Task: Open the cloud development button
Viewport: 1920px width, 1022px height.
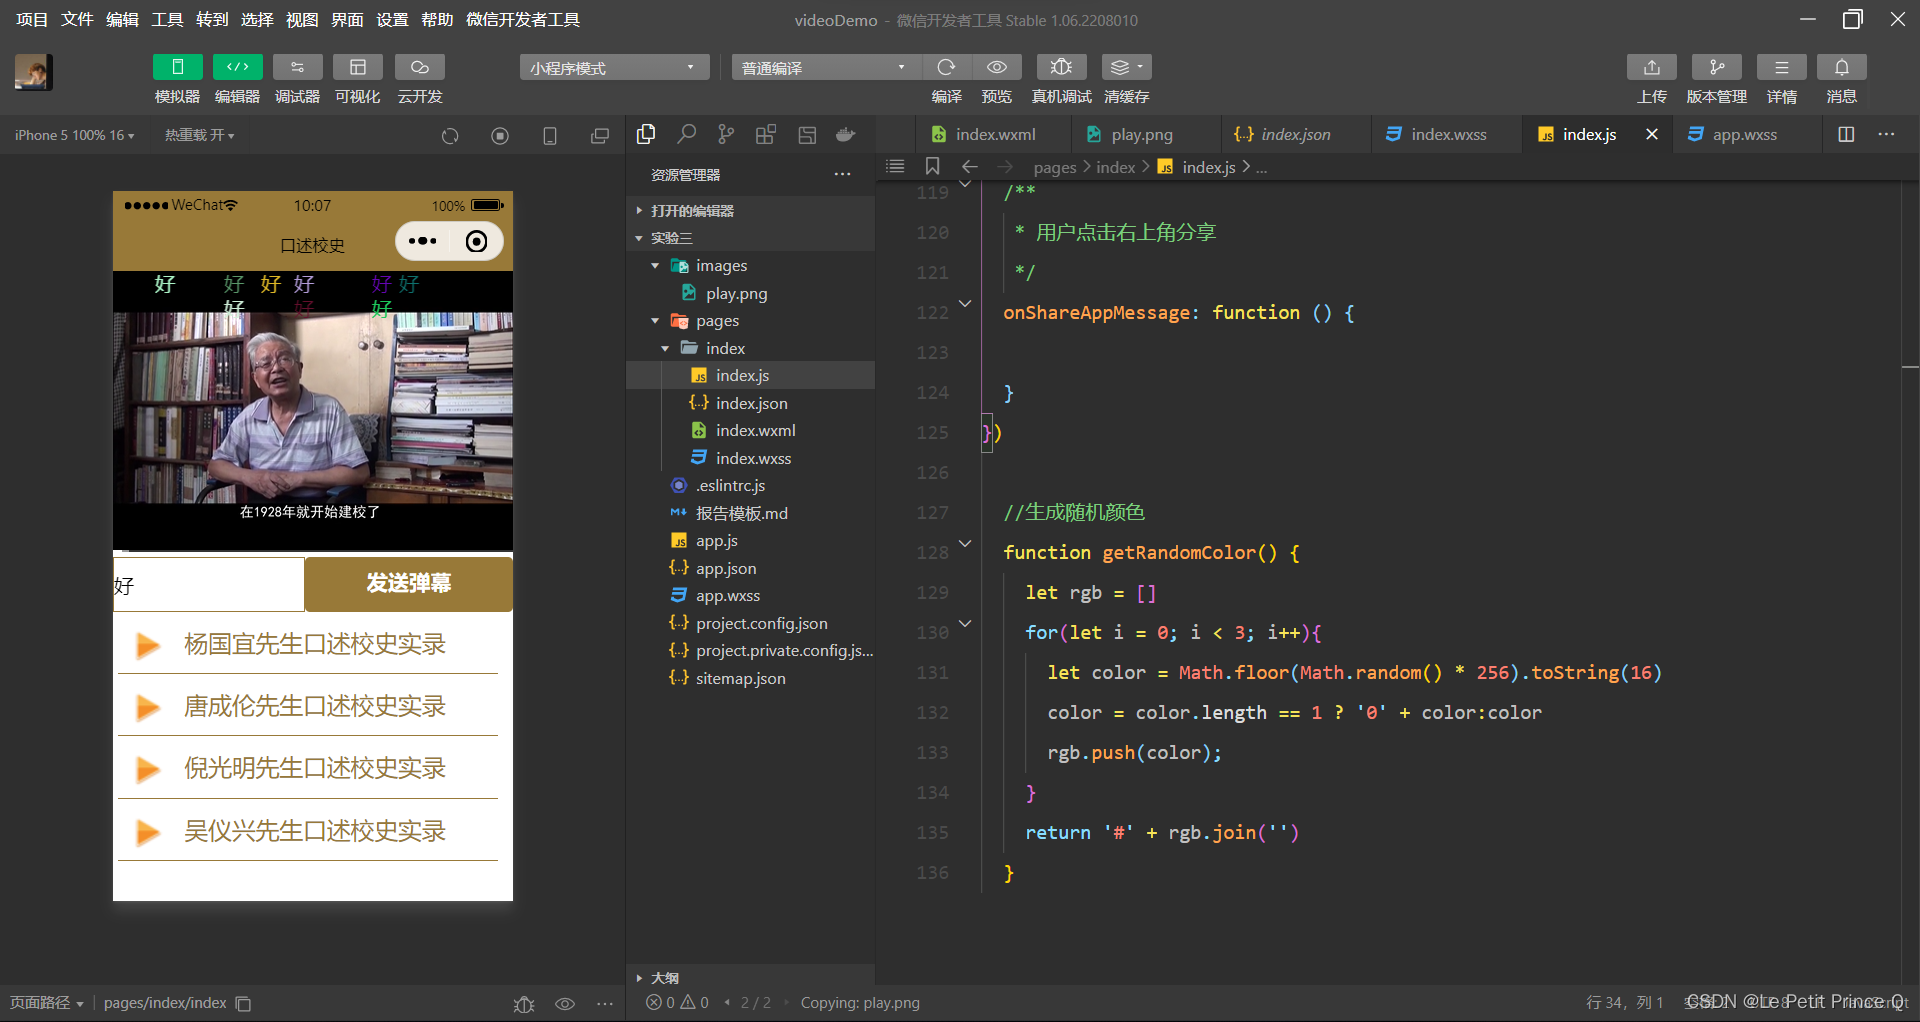Action: 419,67
